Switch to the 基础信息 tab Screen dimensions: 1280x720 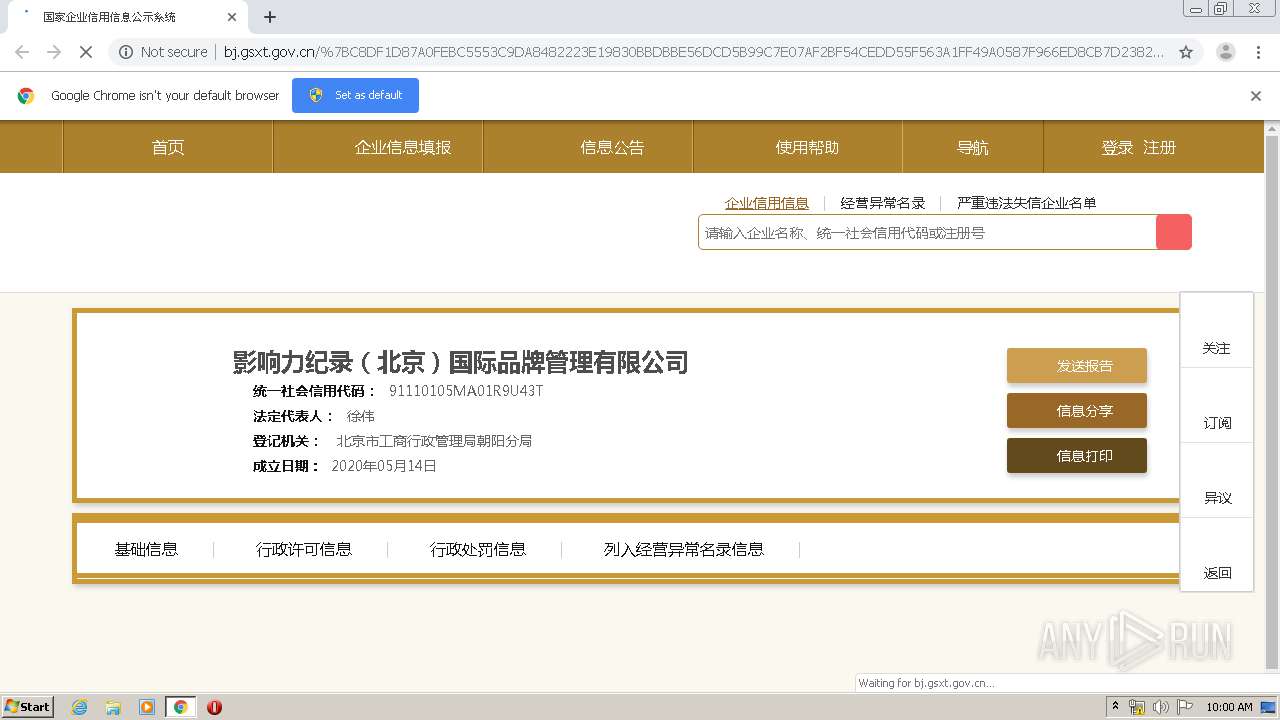tap(146, 549)
